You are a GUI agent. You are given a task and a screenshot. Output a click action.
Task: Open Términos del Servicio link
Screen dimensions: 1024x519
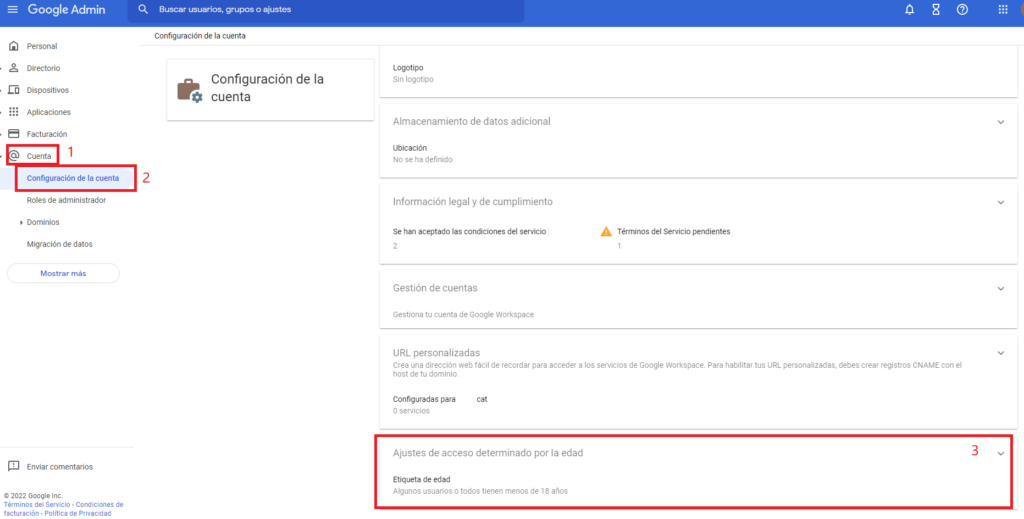(38, 505)
